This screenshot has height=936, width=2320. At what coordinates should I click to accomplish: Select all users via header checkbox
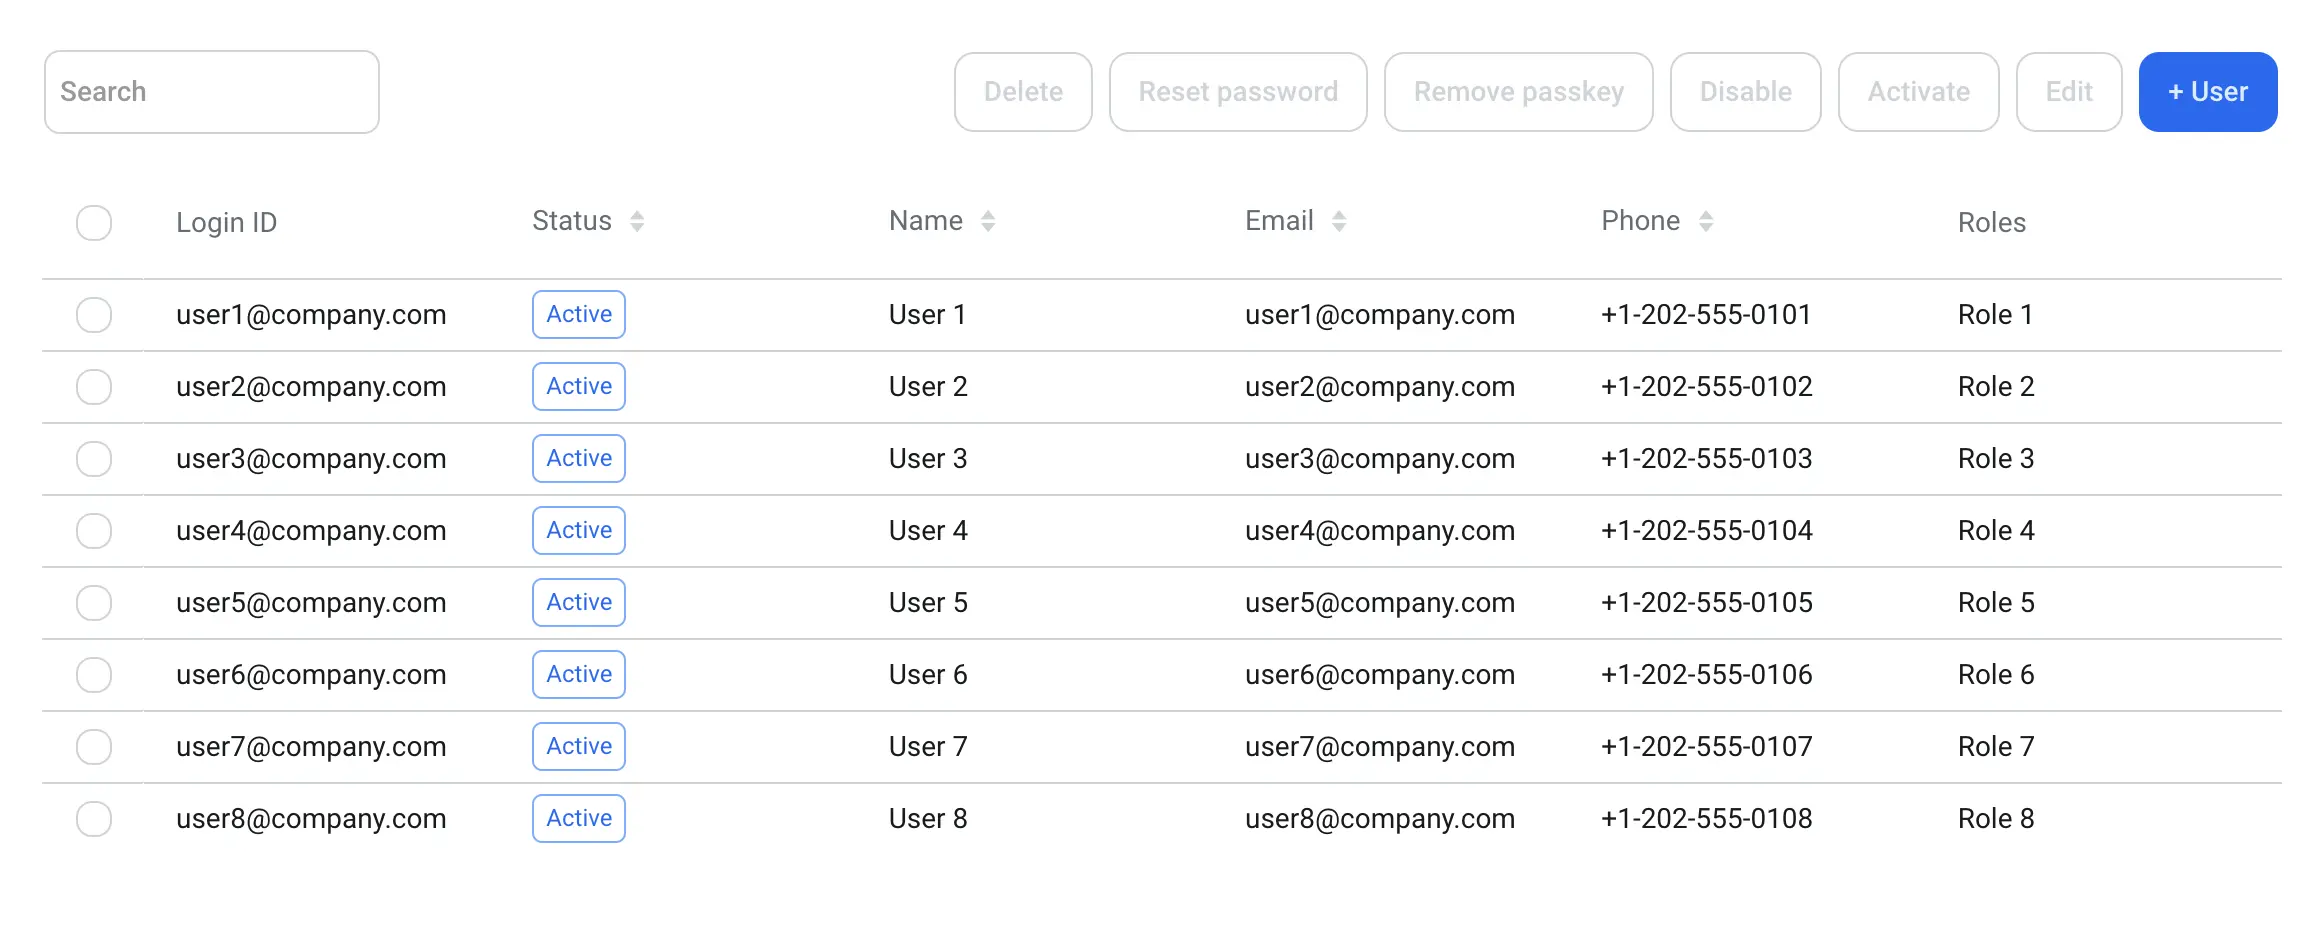pos(93,223)
